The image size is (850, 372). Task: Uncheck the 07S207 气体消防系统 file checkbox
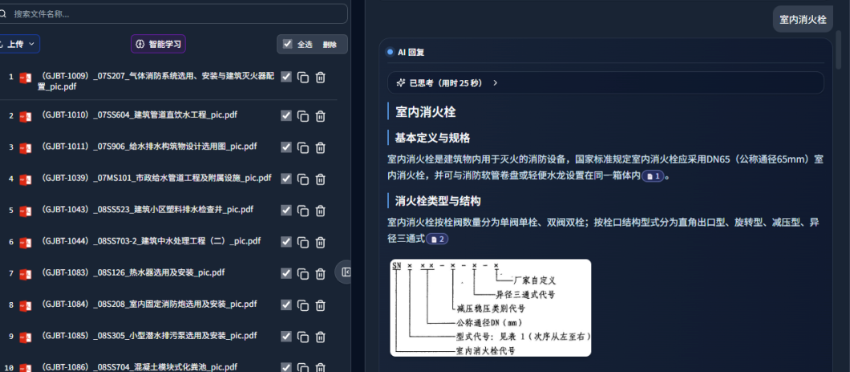[286, 77]
